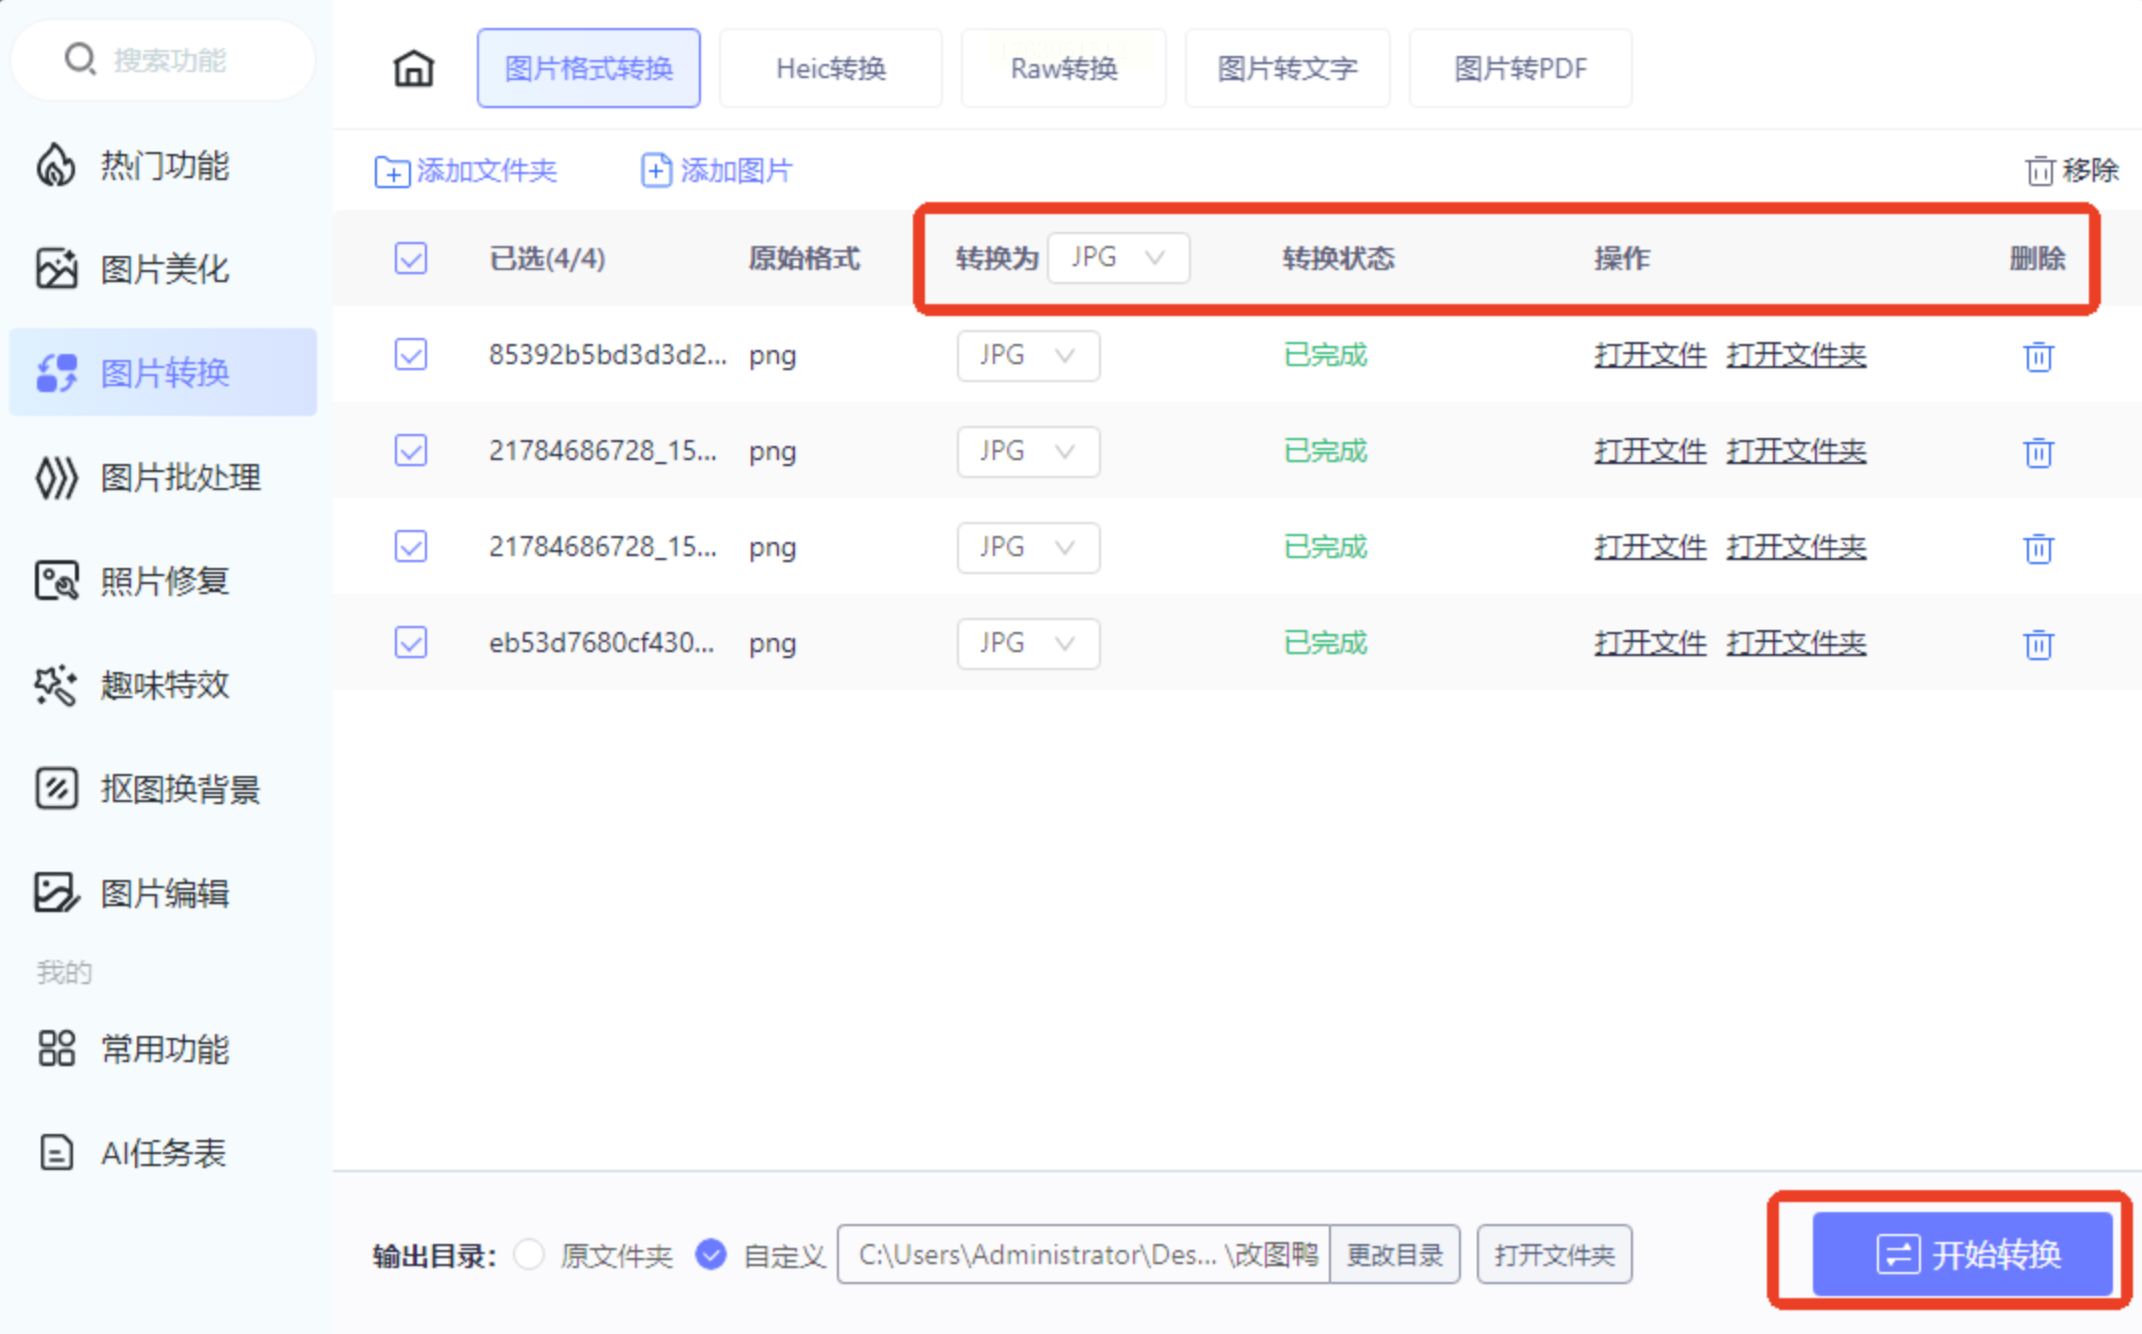
Task: Delete the eb53d7680cf430 row with trash icon
Action: coord(2038,644)
